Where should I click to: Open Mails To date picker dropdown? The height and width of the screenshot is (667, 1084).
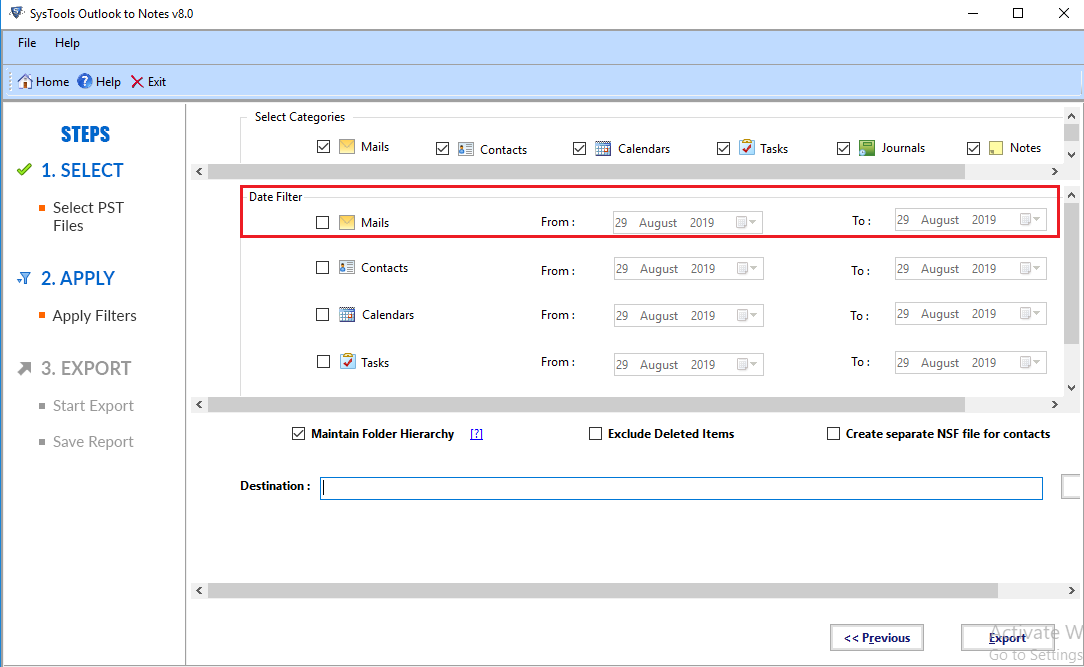coord(1030,220)
